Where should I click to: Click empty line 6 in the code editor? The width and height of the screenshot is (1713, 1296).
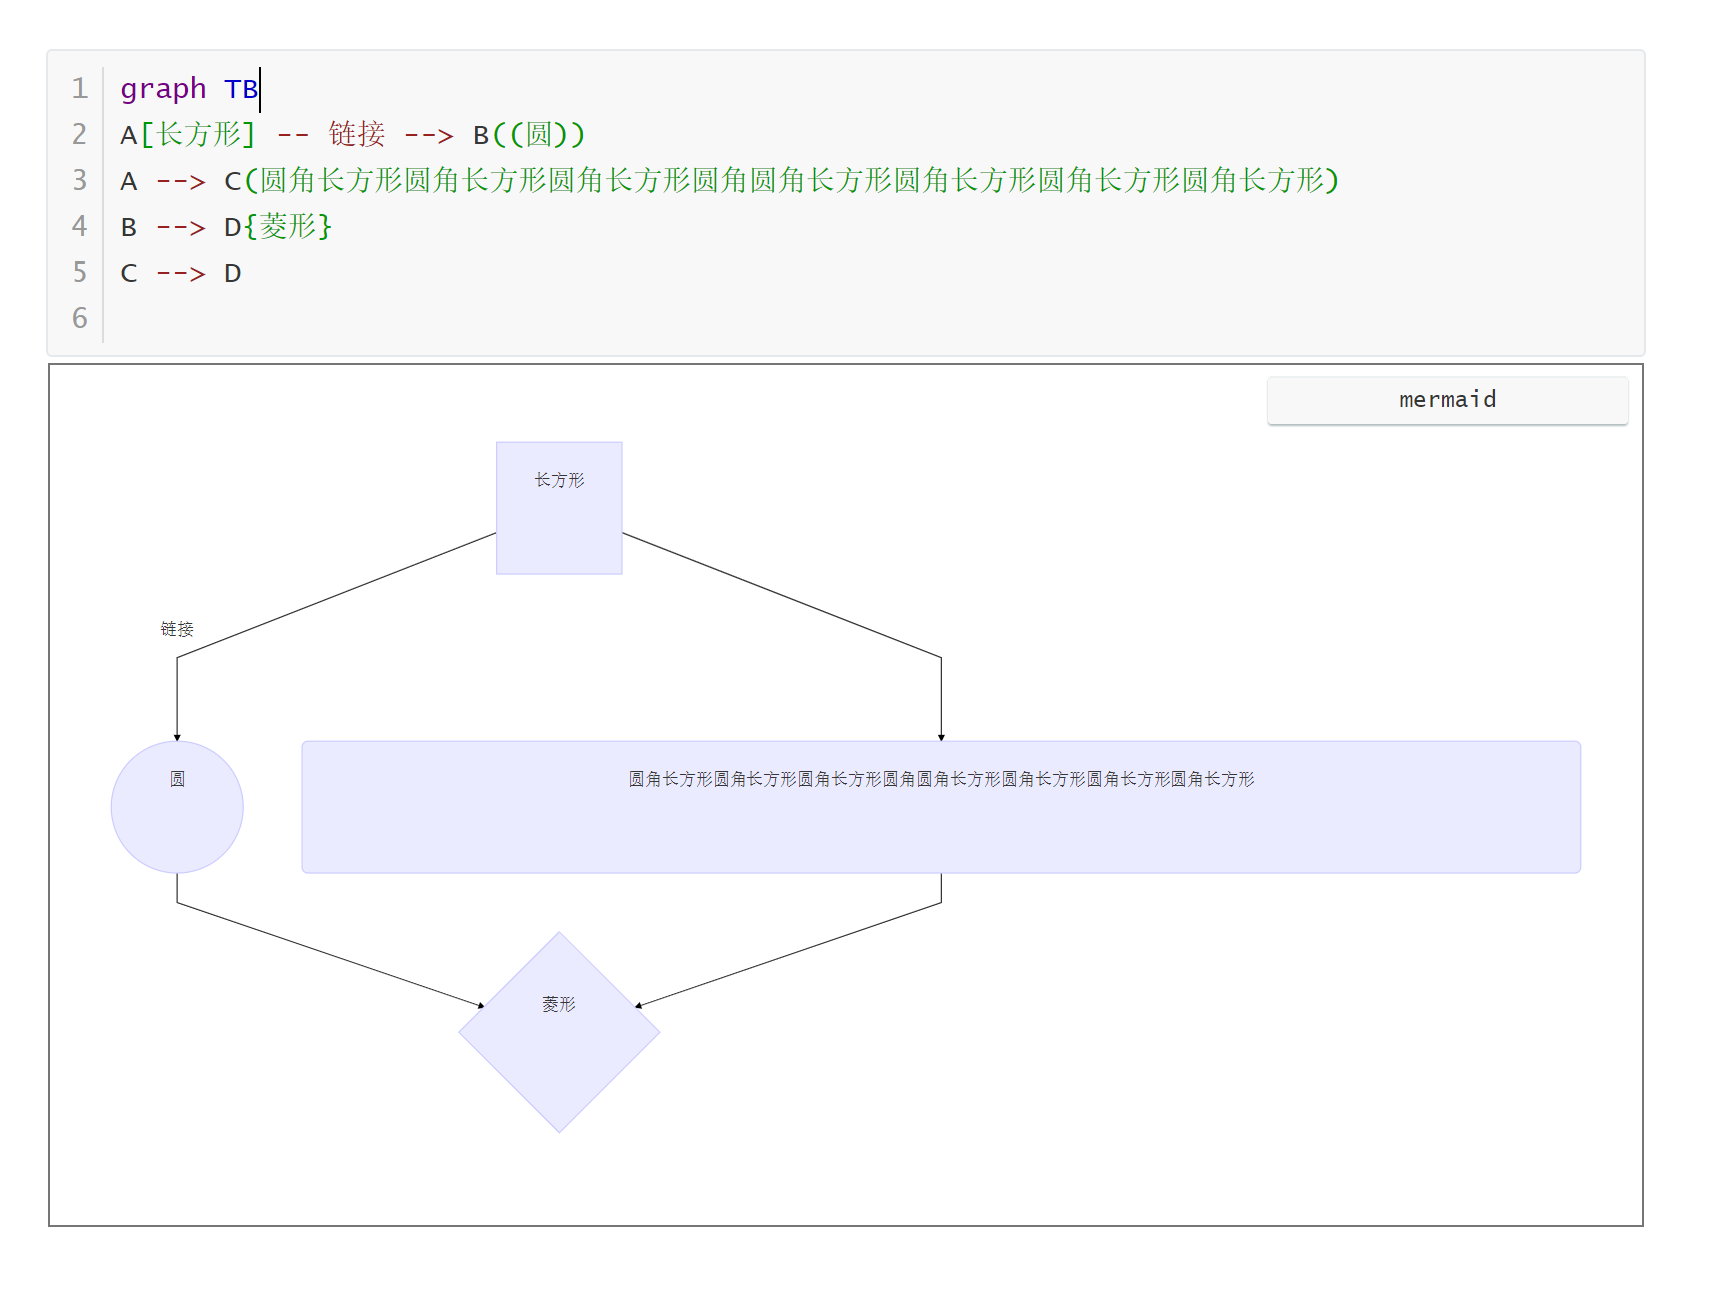(200, 318)
